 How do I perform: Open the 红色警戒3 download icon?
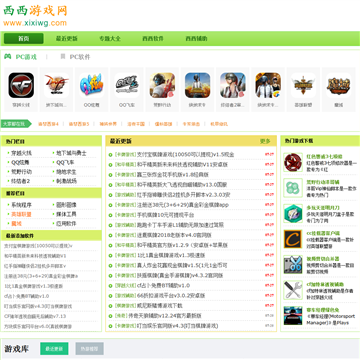point(293,163)
